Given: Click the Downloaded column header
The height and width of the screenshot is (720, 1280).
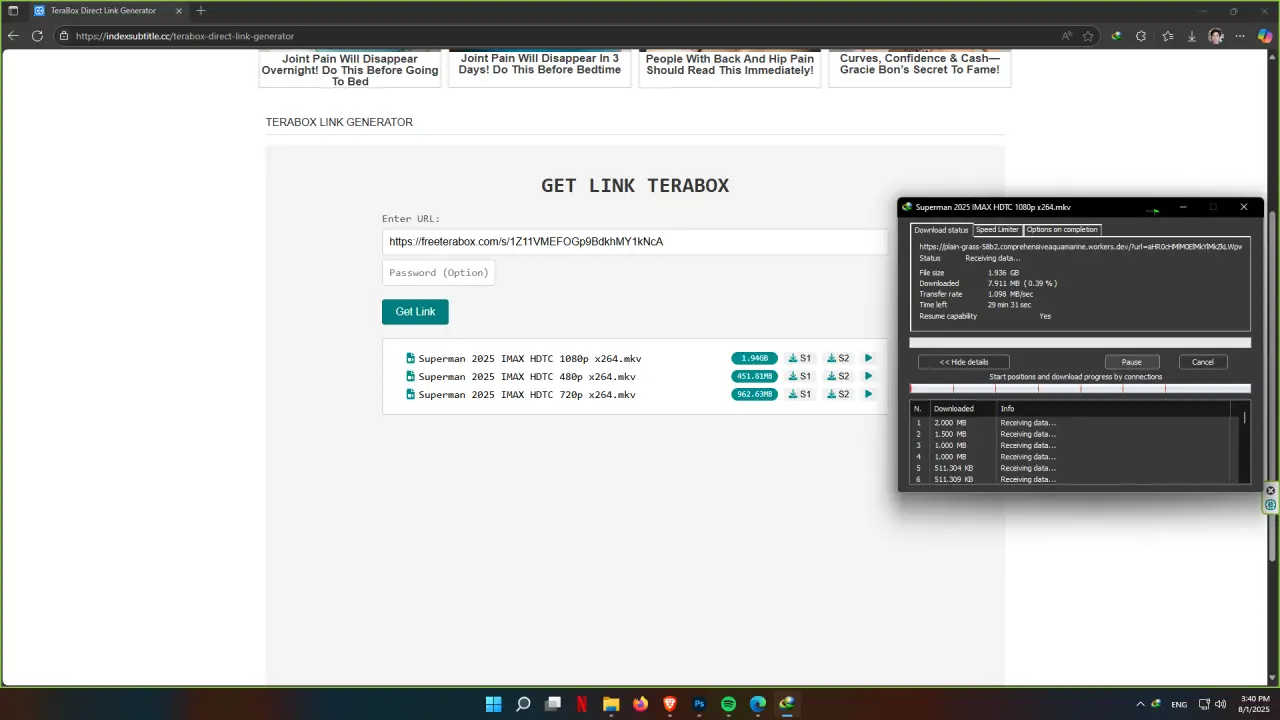Looking at the screenshot, I should [x=963, y=408].
